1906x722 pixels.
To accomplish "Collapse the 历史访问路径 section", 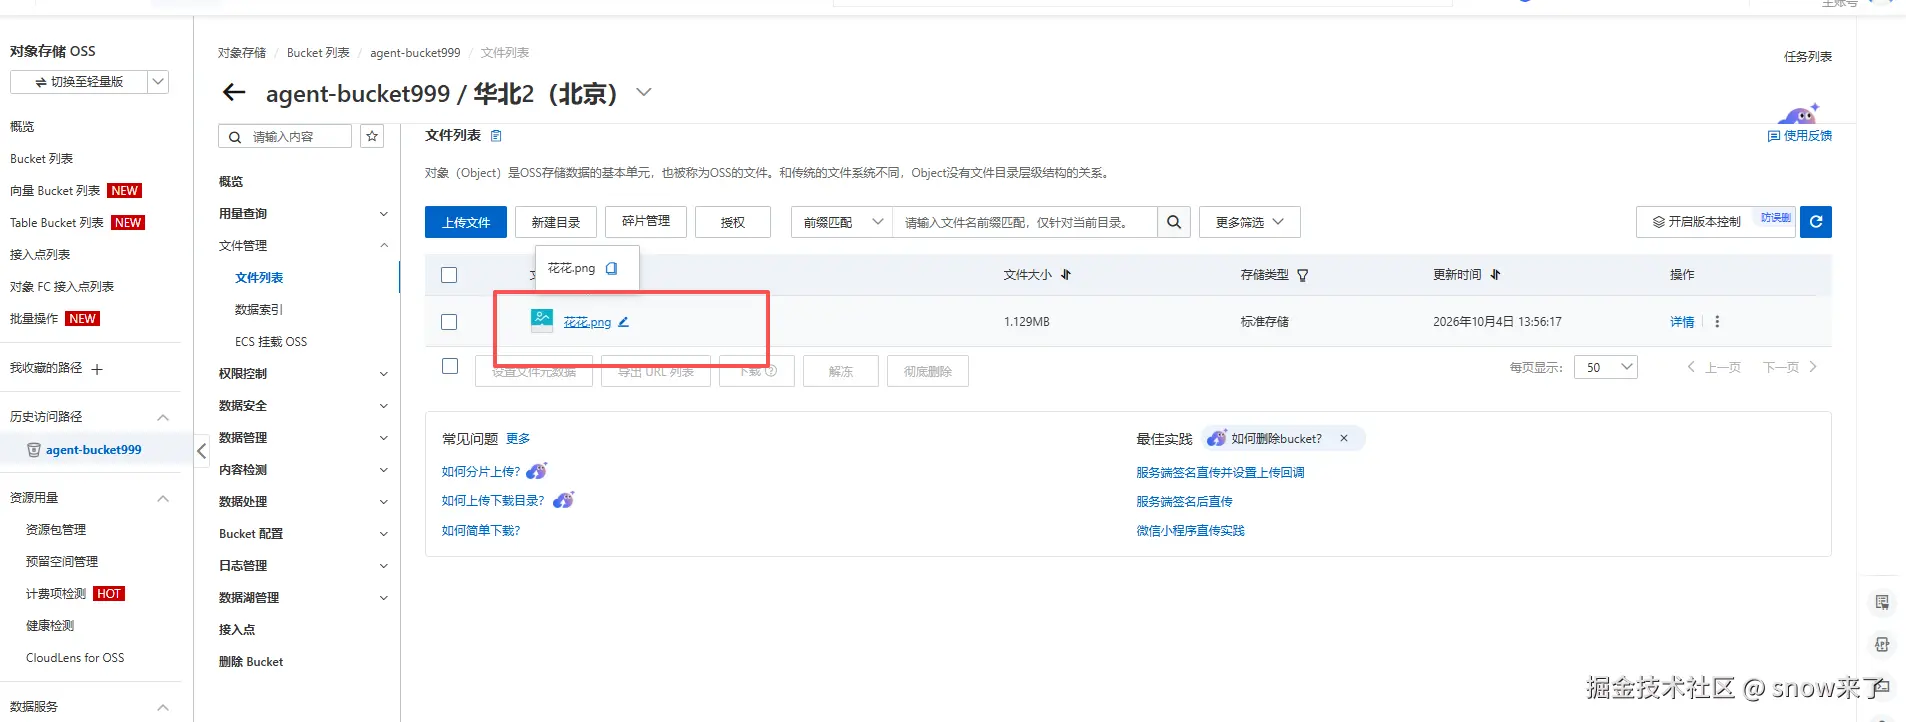I will [163, 417].
